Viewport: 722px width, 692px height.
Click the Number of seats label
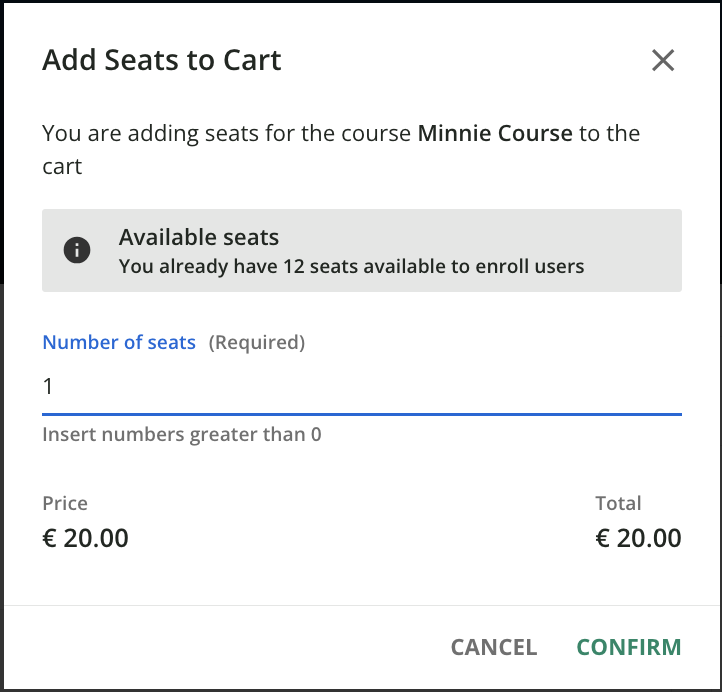tap(119, 342)
